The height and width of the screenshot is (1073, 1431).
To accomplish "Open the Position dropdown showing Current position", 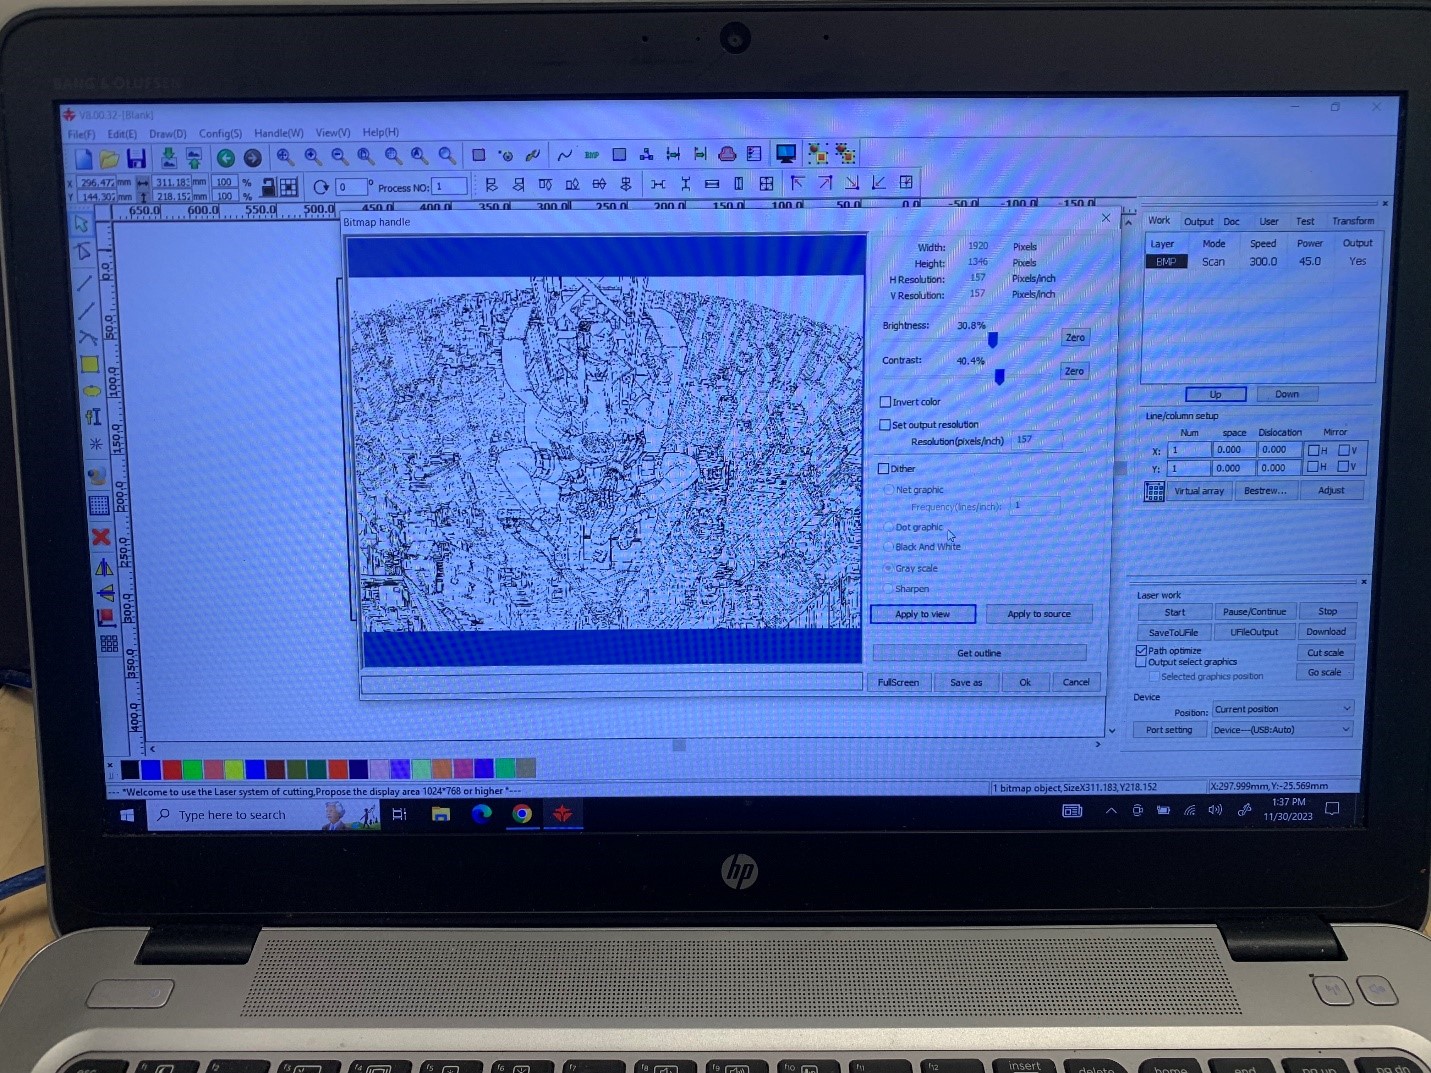I will coord(1282,709).
